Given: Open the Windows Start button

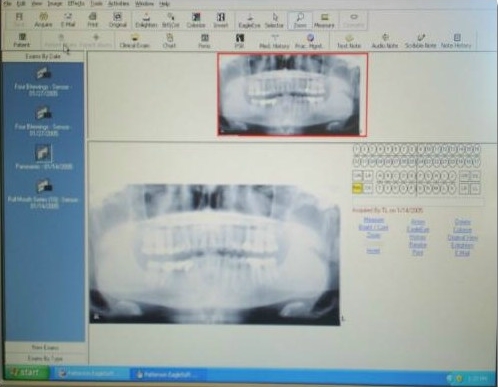Looking at the screenshot, I should [27, 372].
